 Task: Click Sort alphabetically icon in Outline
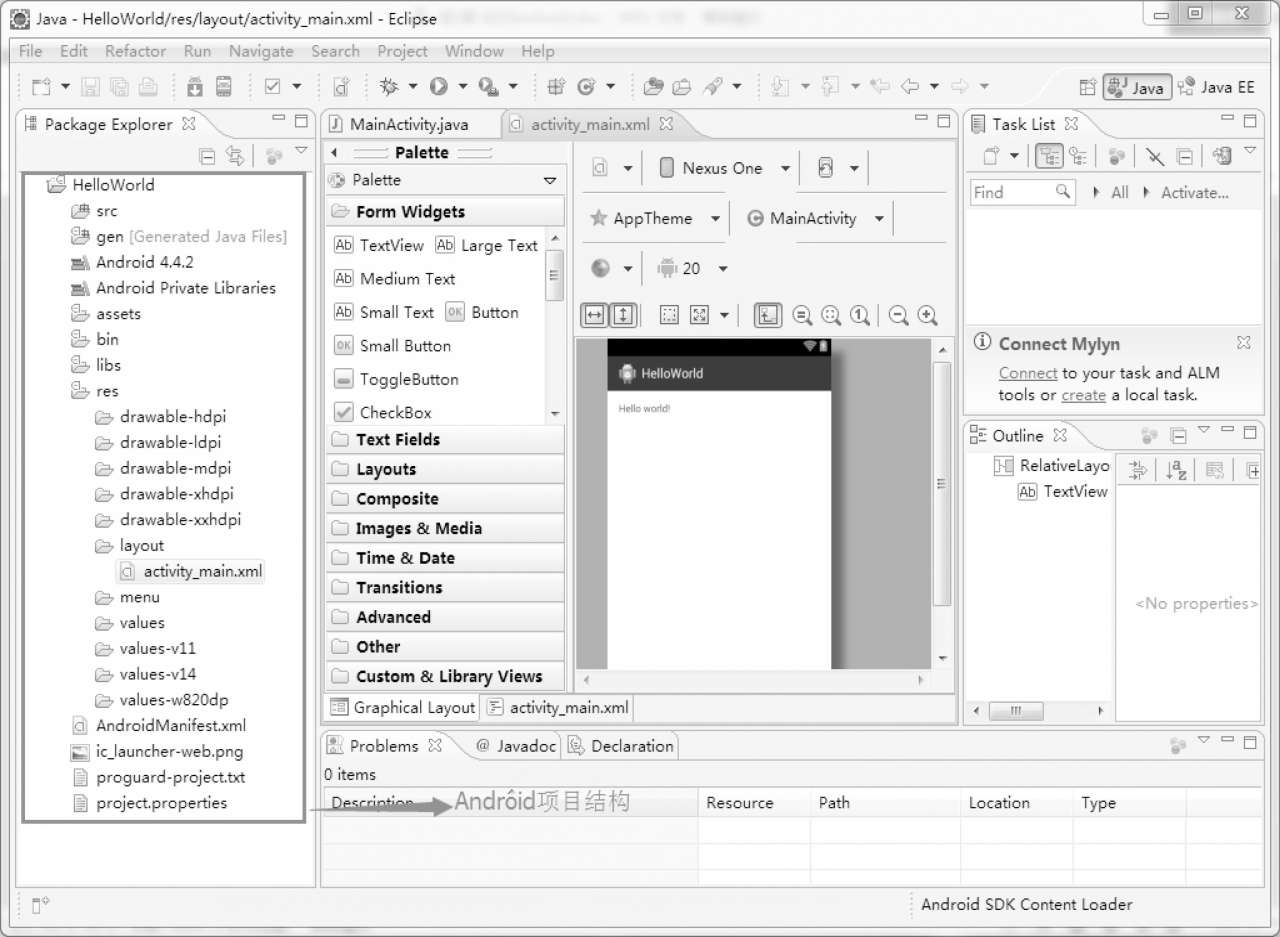pos(1177,470)
